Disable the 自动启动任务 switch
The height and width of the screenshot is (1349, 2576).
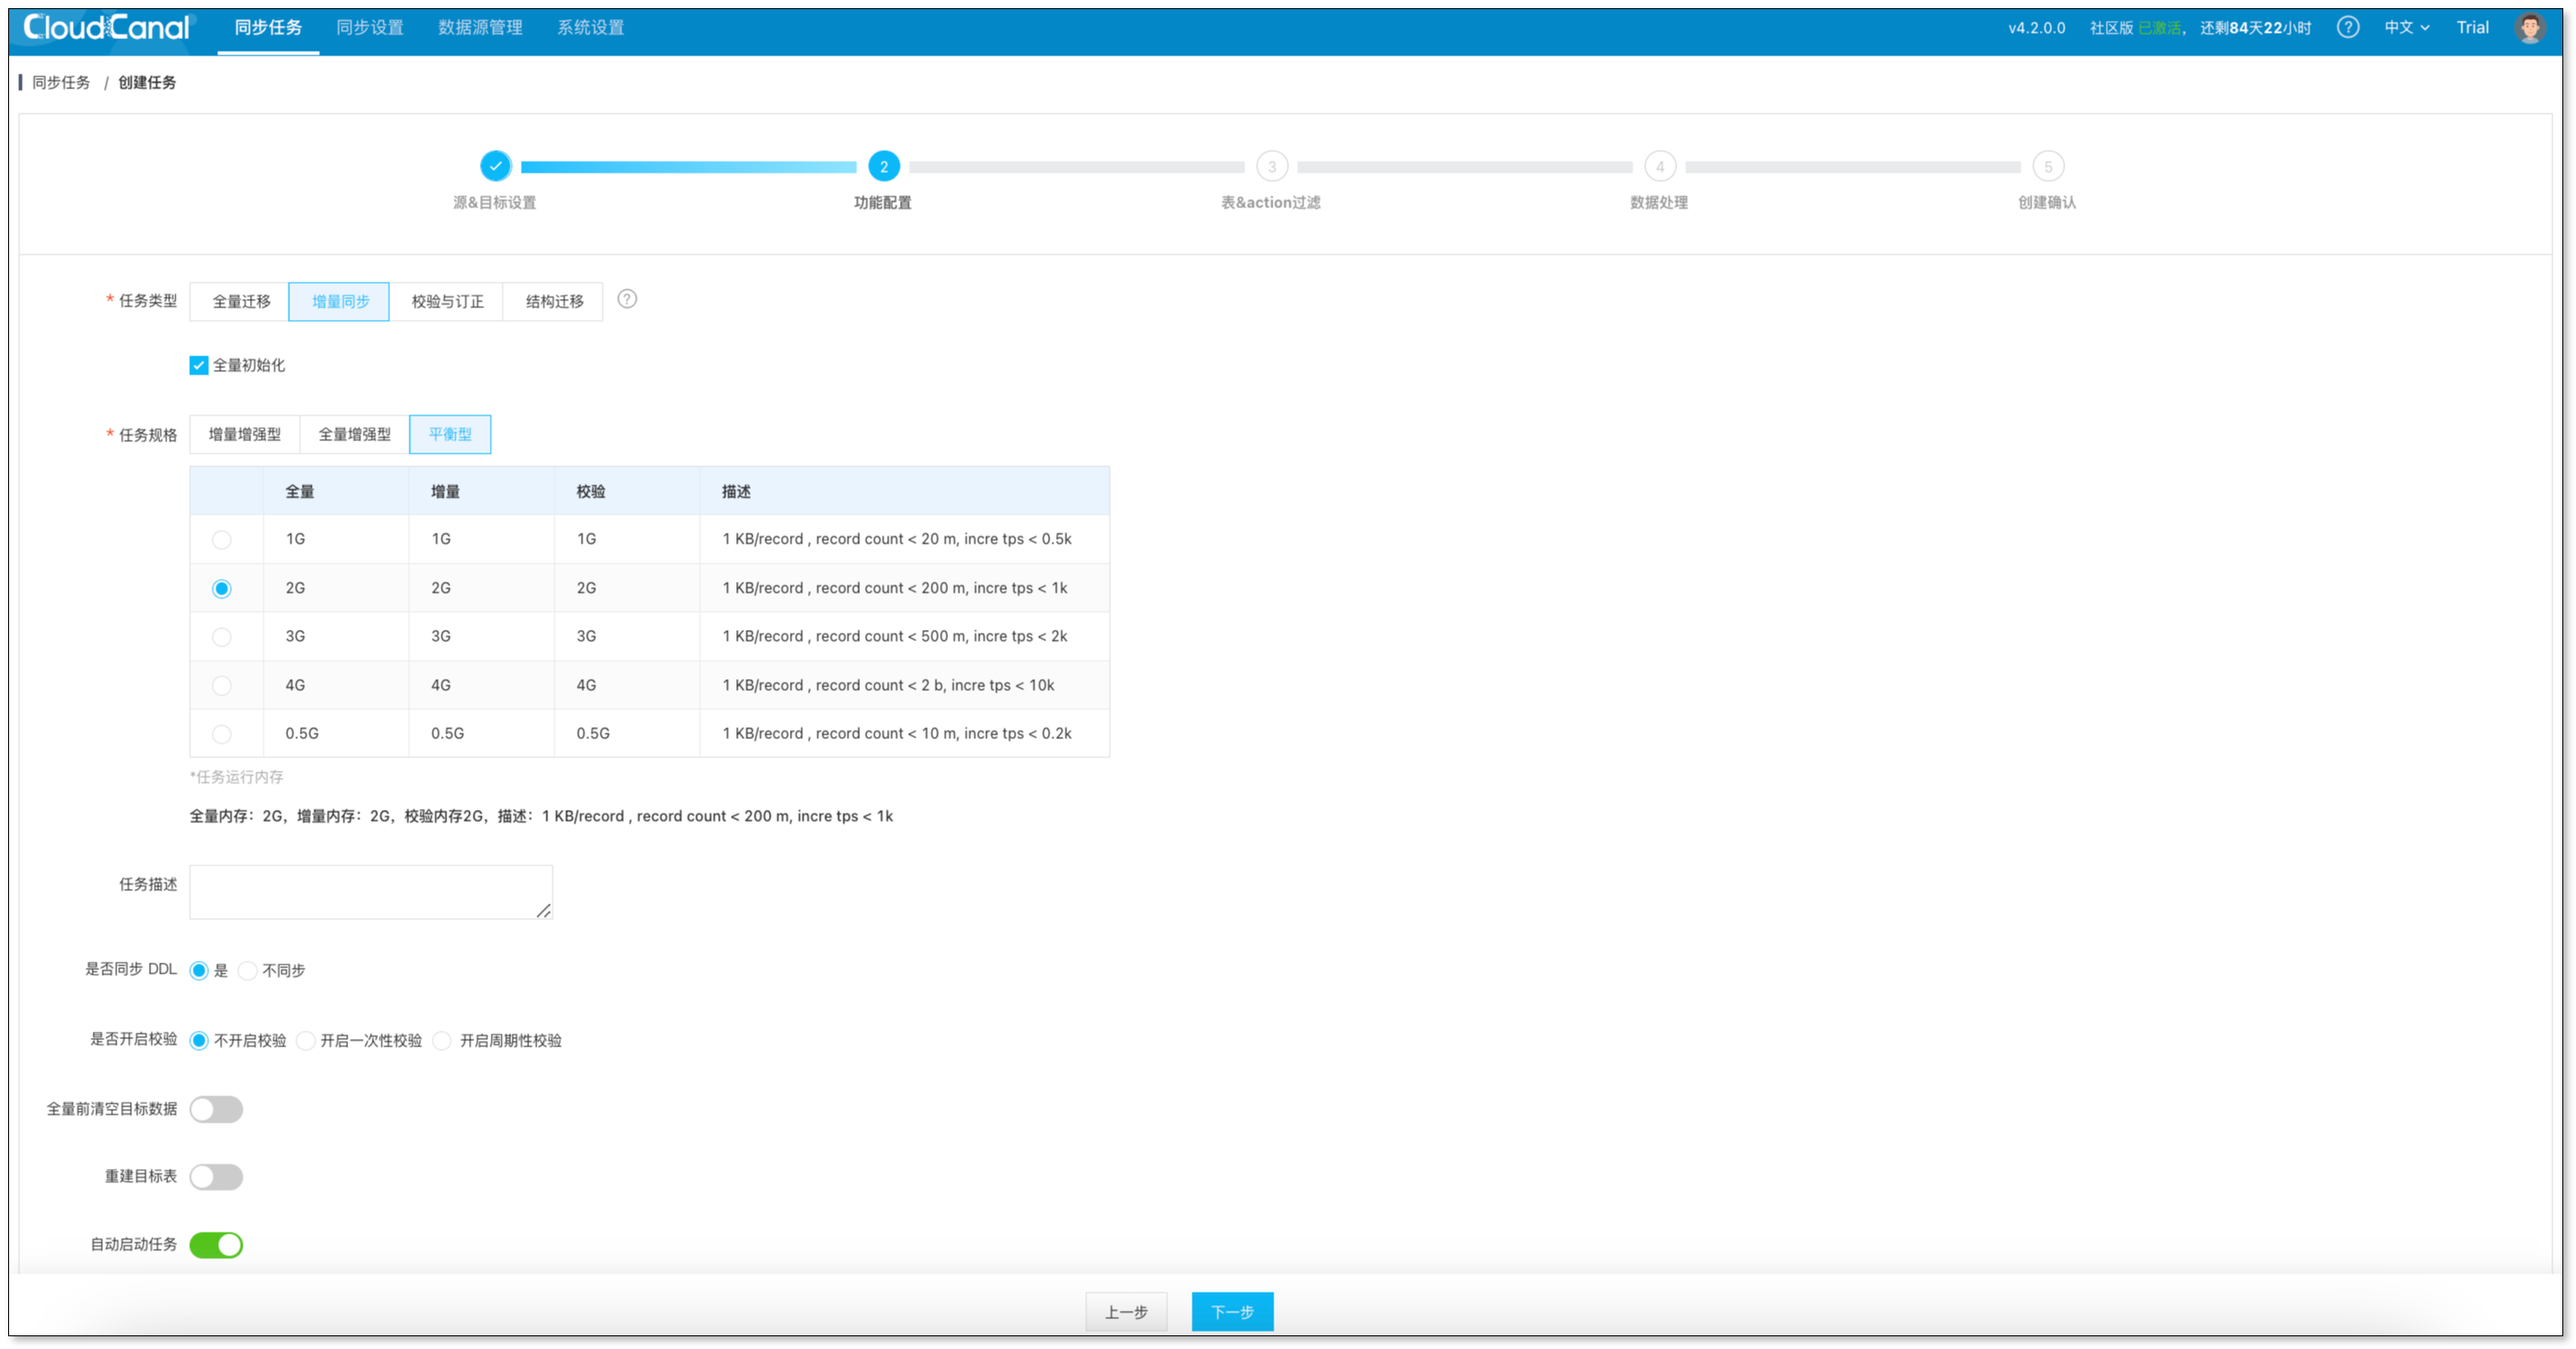(216, 1245)
